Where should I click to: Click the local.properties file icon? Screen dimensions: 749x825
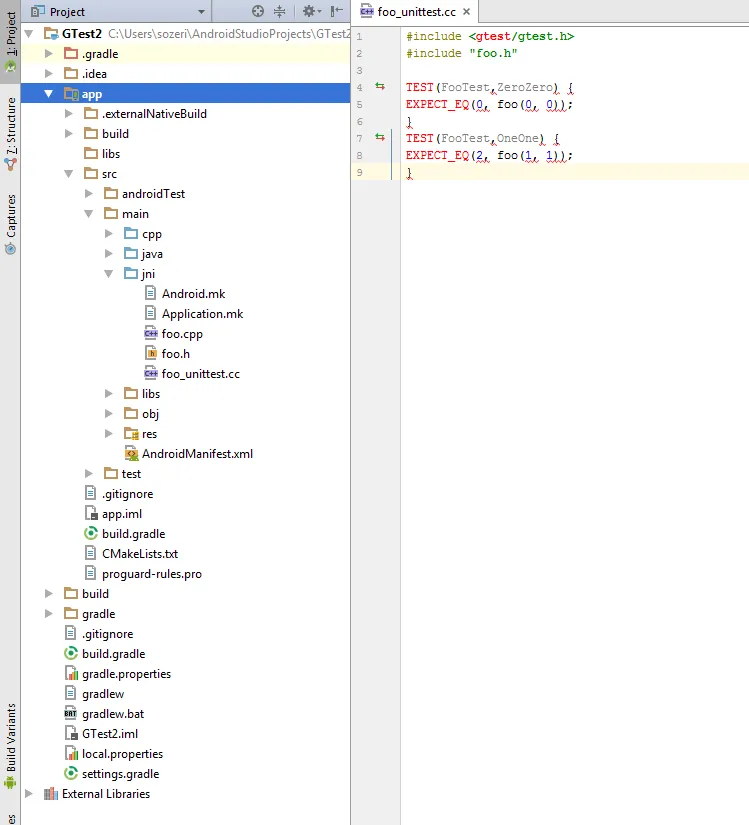click(x=71, y=753)
